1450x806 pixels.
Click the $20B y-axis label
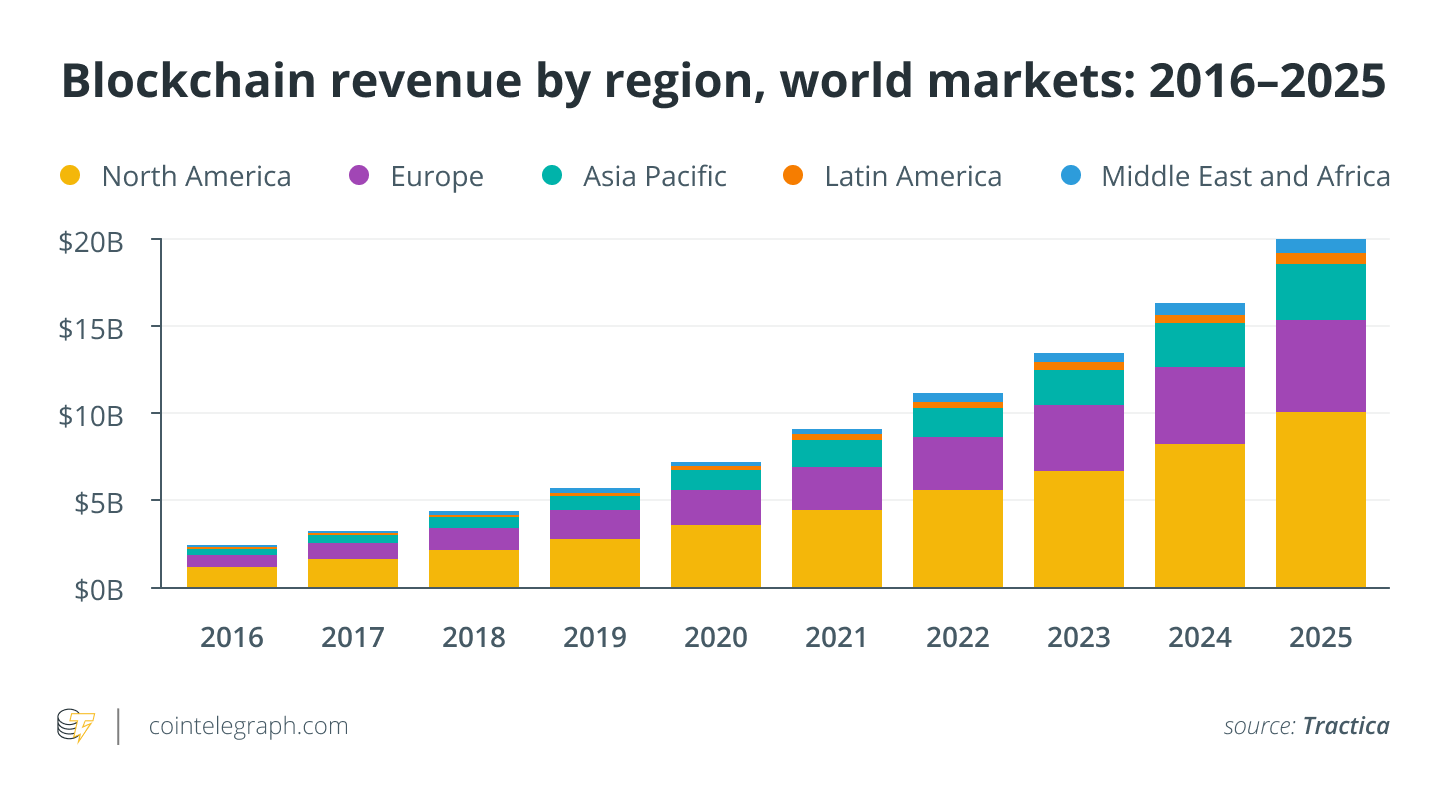[x=90, y=242]
